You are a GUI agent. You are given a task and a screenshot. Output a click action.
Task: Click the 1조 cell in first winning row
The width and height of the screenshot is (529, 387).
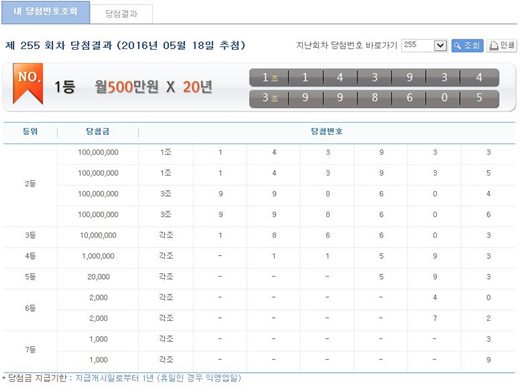tap(270, 78)
